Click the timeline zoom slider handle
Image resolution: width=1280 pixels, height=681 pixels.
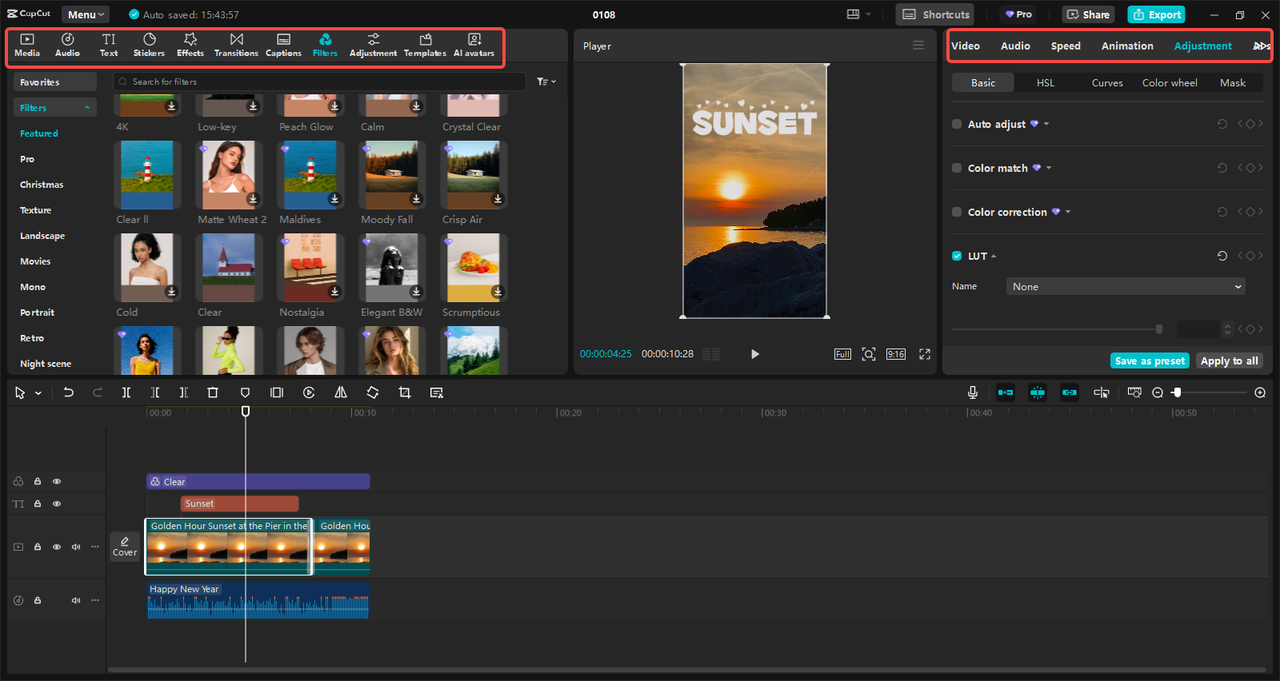[x=1177, y=393]
